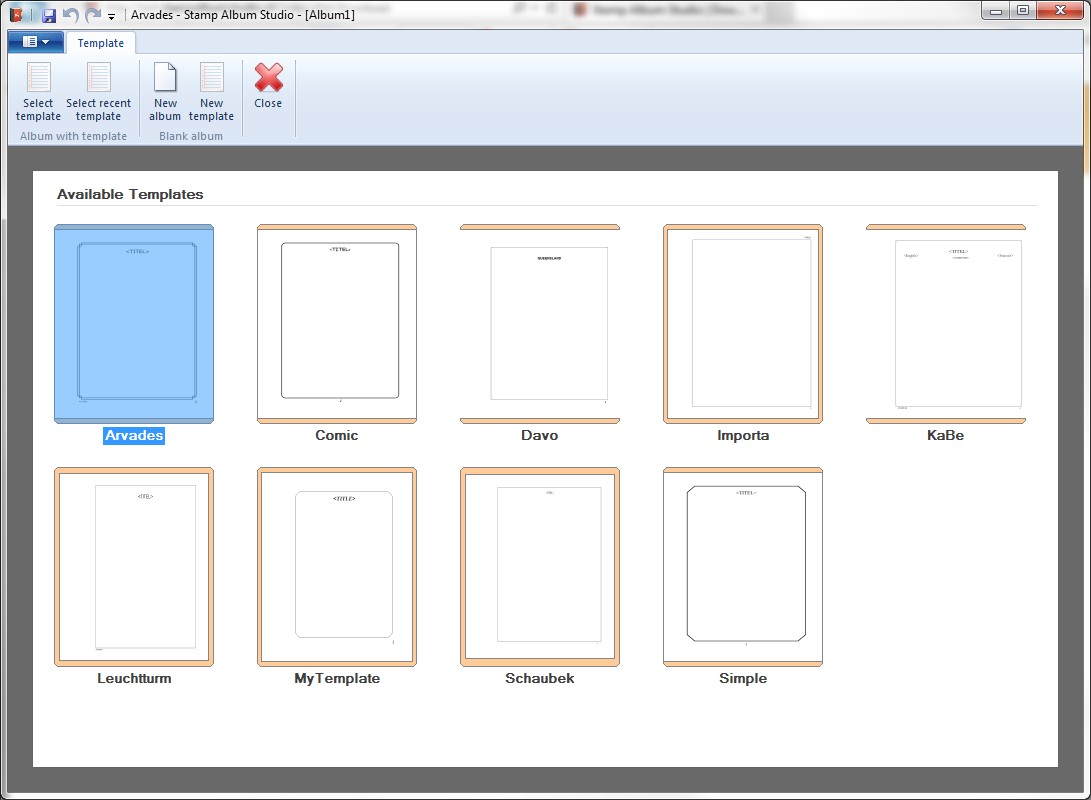This screenshot has height=800, width=1091.
Task: Click the red Close icon in ribbon
Action: pyautogui.click(x=268, y=77)
